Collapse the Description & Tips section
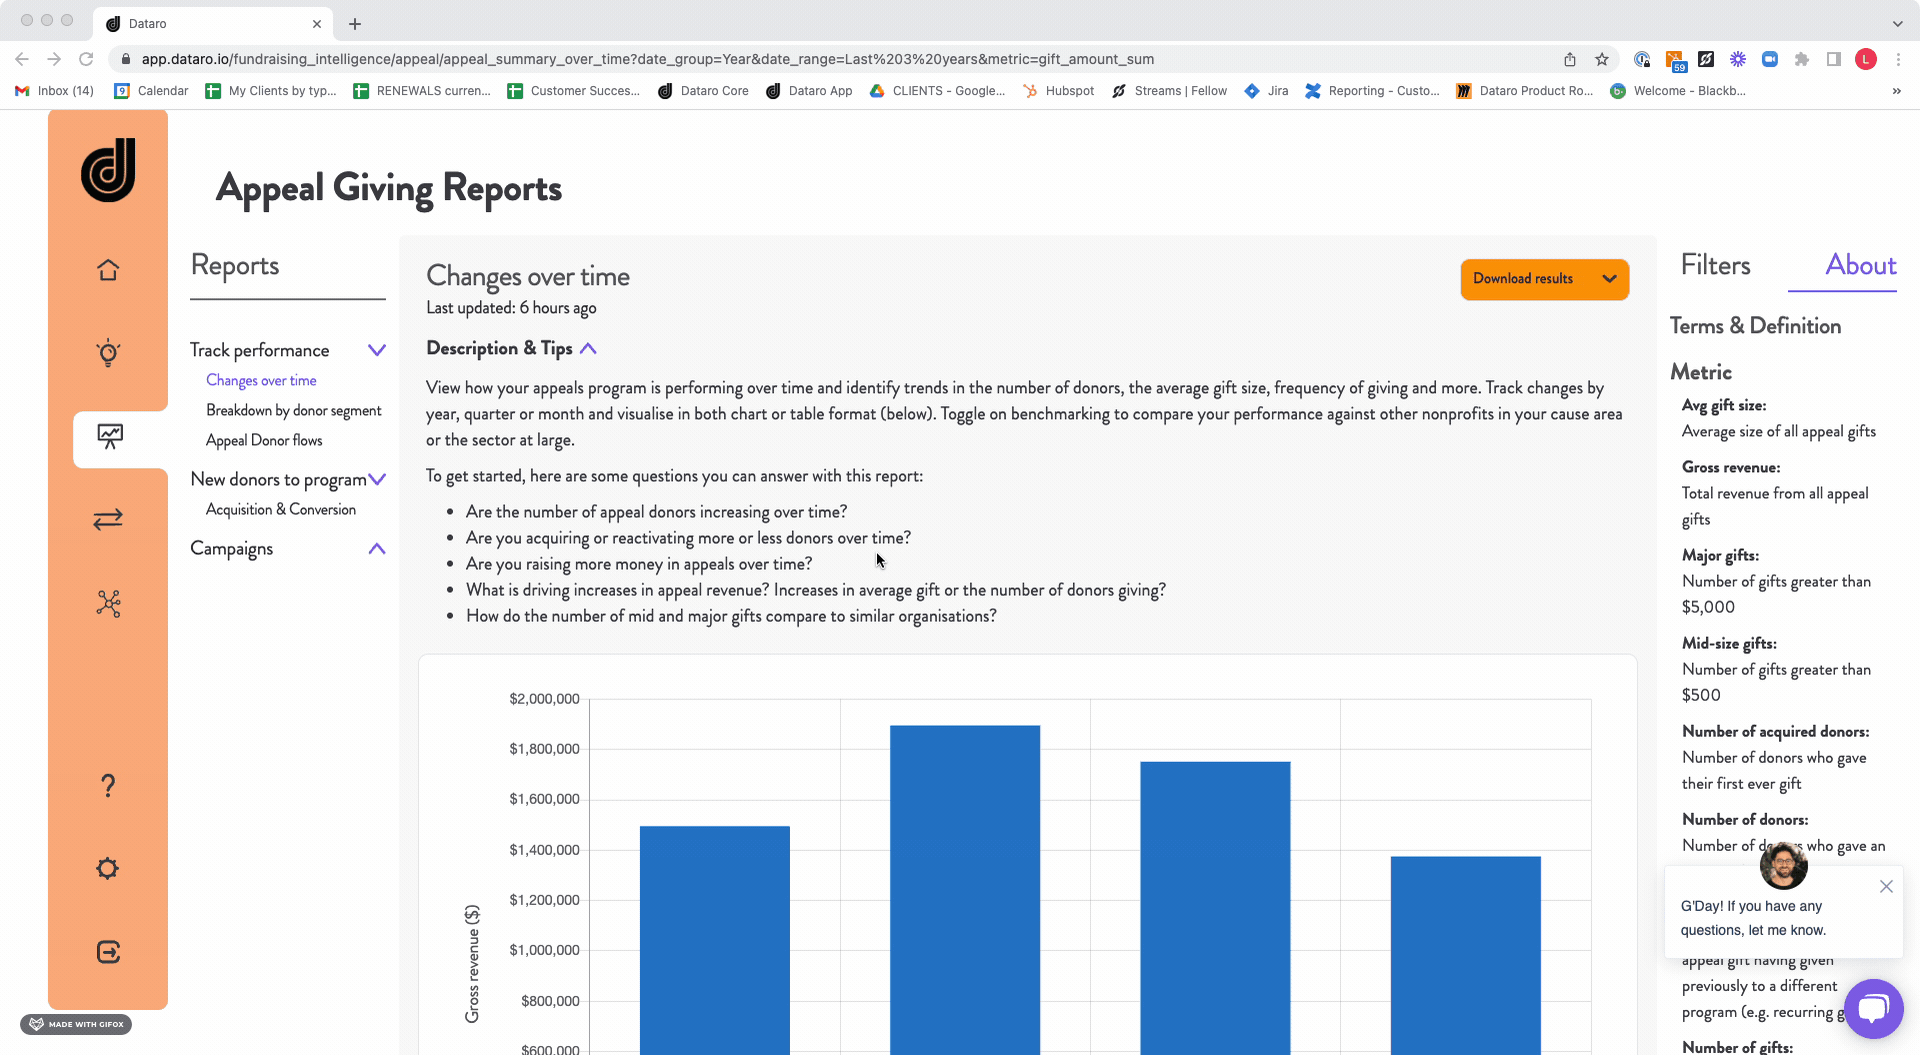The width and height of the screenshot is (1920, 1055). pyautogui.click(x=590, y=348)
